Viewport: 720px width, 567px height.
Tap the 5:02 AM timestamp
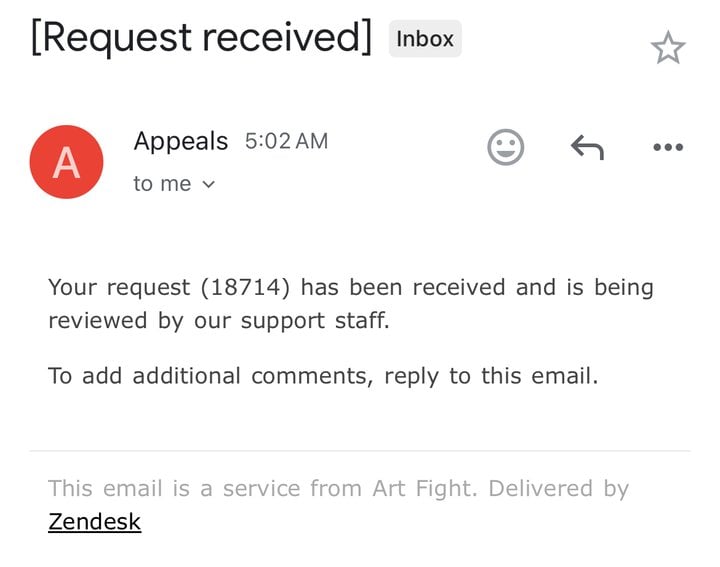(x=287, y=141)
